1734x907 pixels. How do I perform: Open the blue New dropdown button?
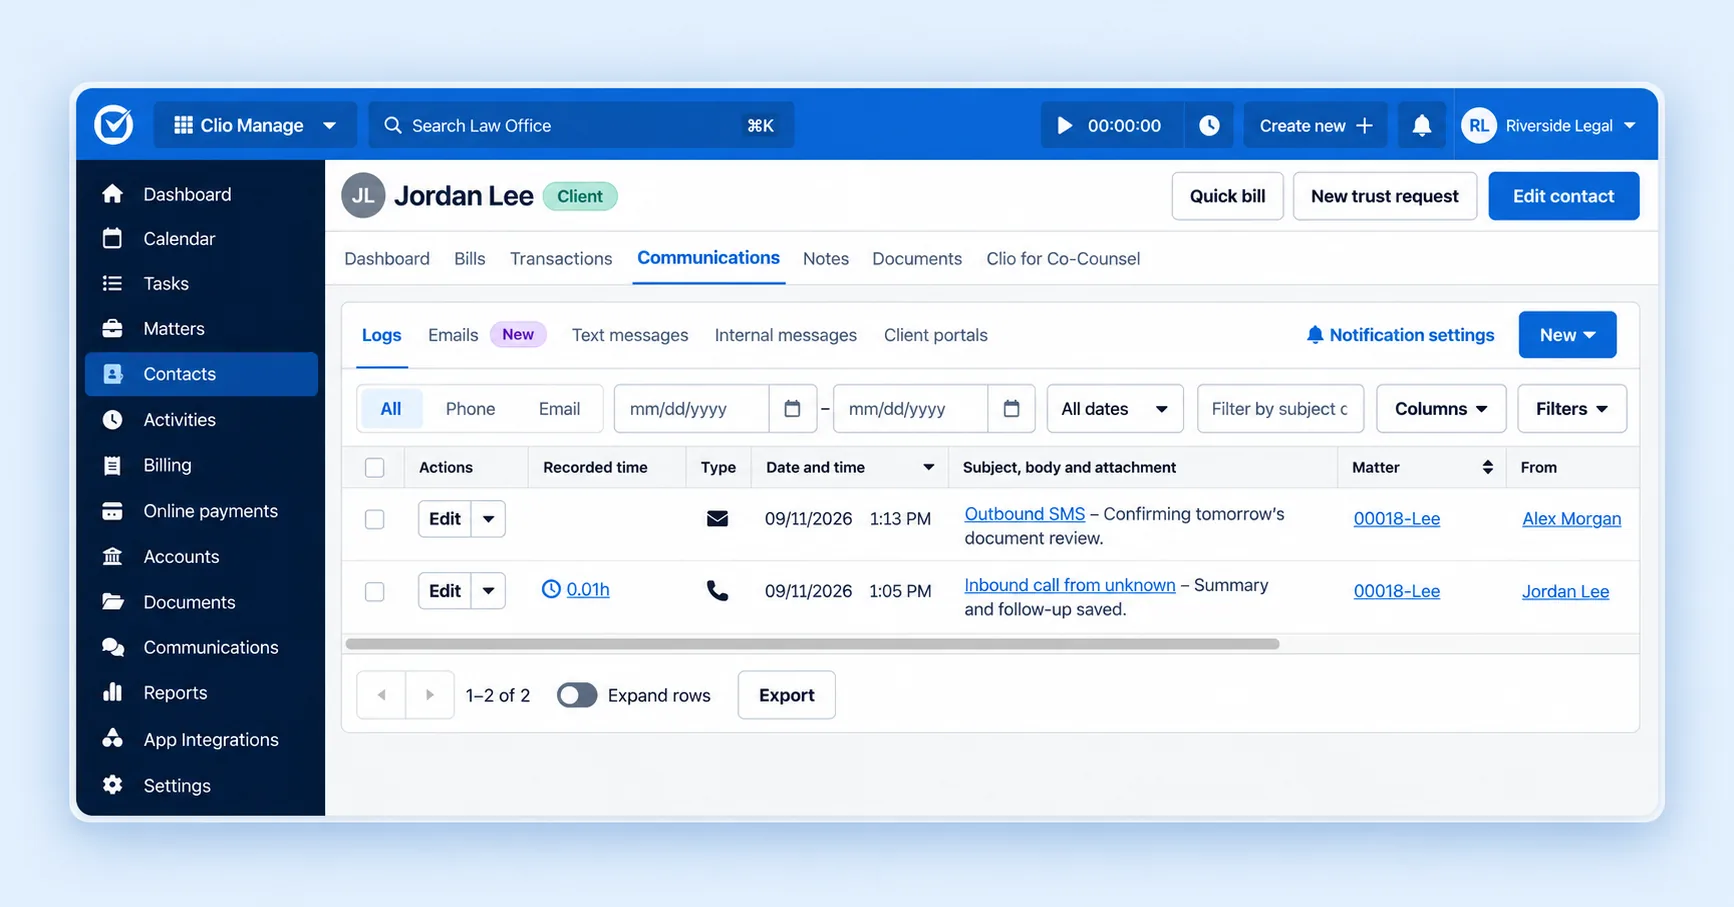1568,335
